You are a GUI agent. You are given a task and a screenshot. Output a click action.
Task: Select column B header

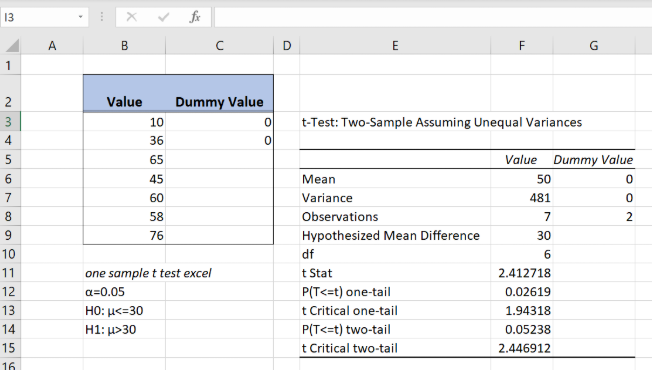pos(124,46)
